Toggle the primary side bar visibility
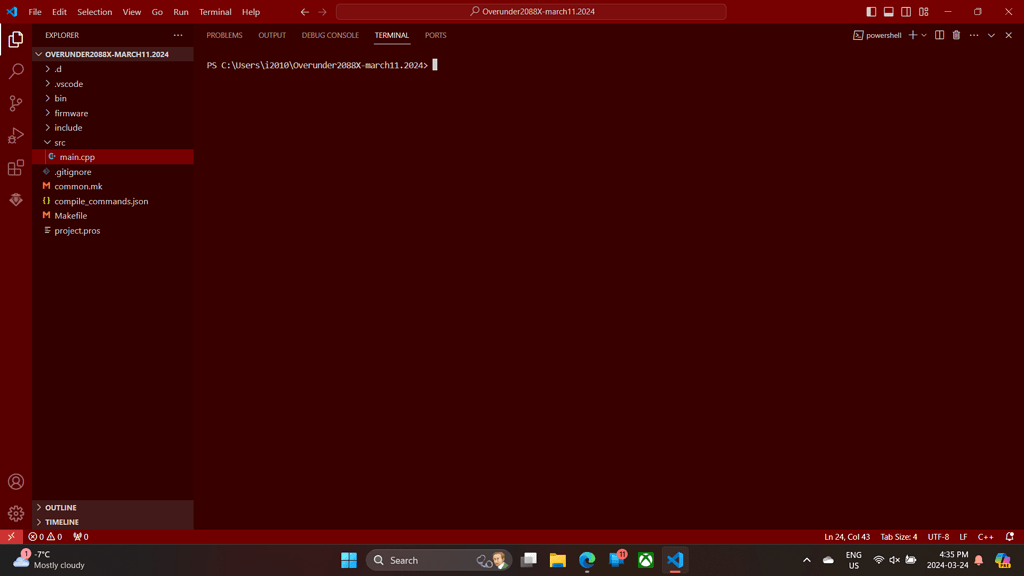Viewport: 1024px width, 576px height. click(871, 11)
